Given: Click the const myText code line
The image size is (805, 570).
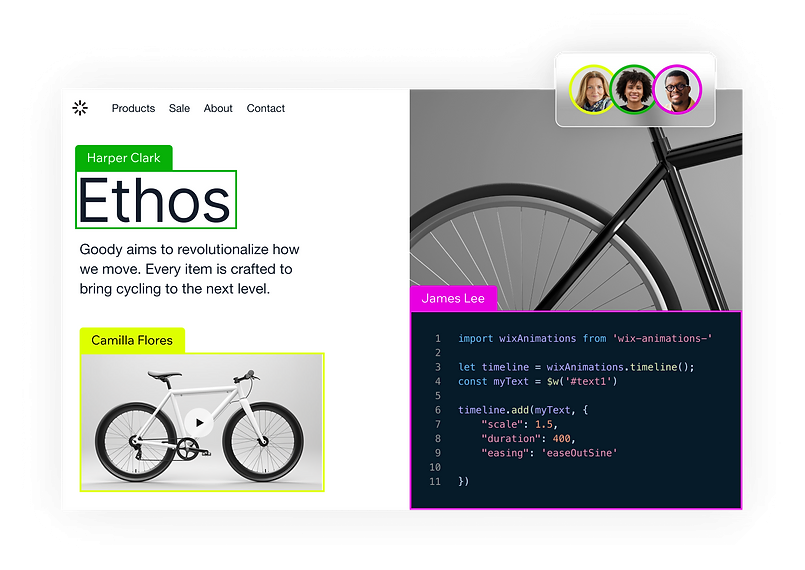Looking at the screenshot, I should tap(538, 382).
